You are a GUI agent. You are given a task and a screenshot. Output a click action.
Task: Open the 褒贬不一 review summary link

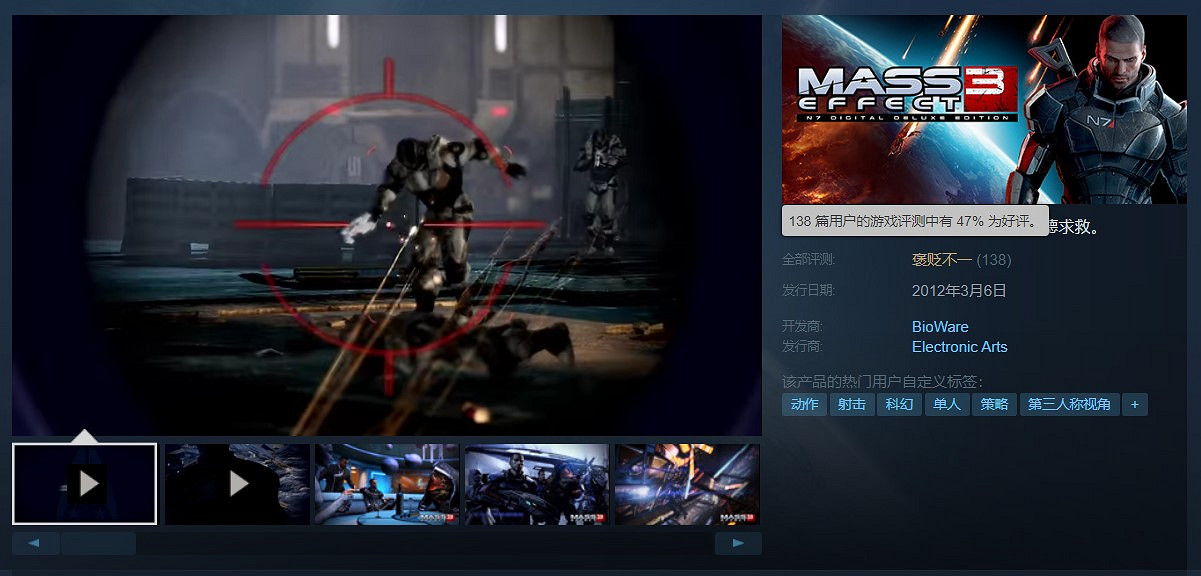coord(941,260)
